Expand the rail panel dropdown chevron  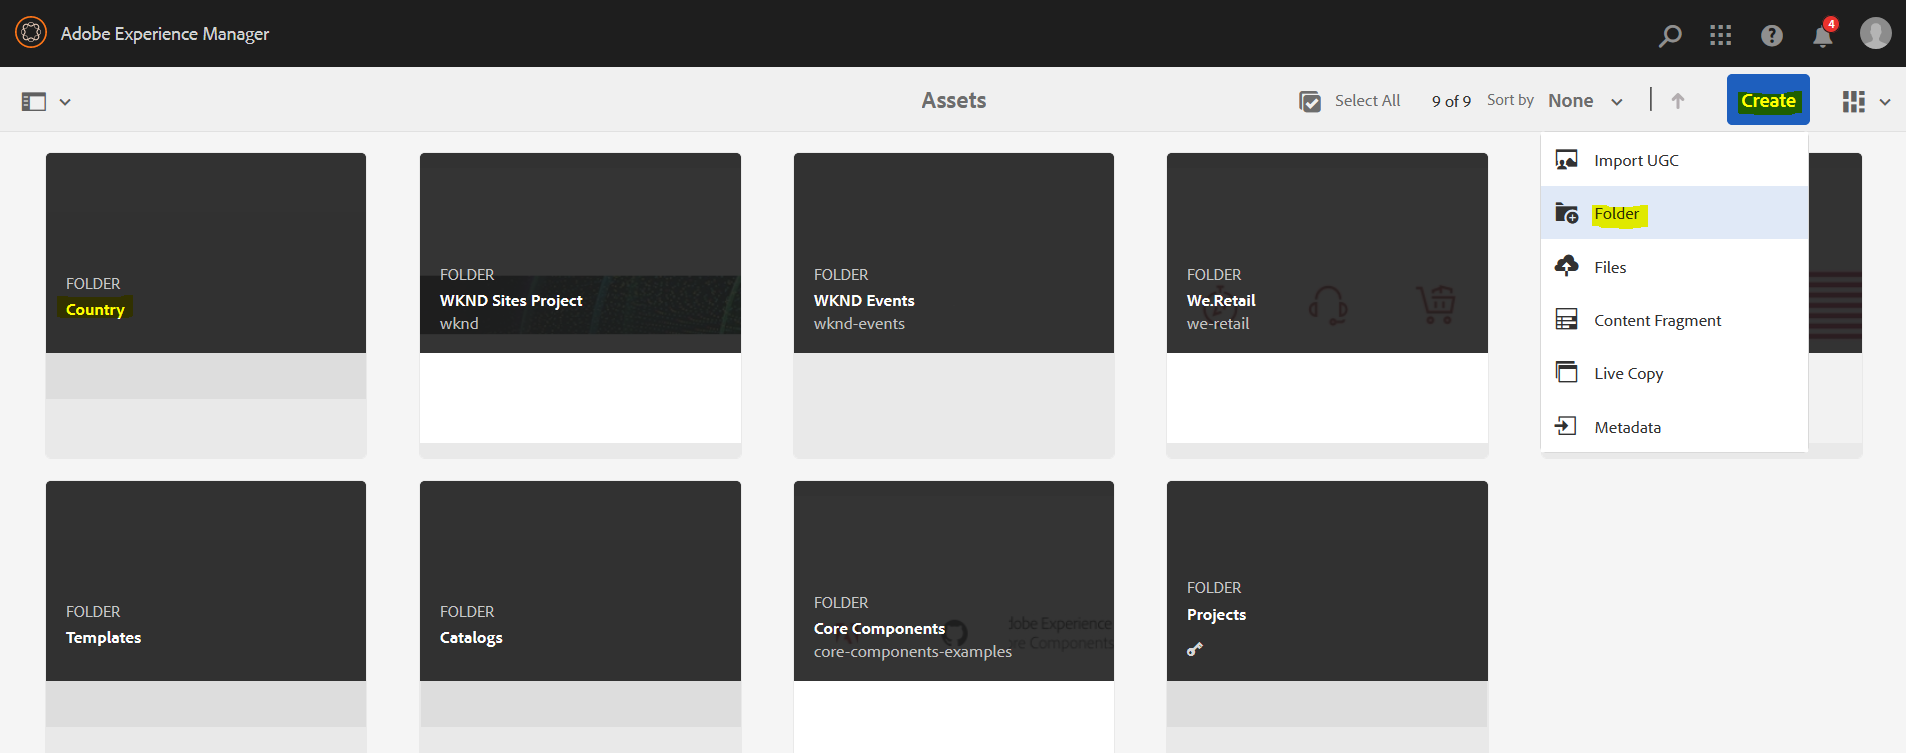(65, 102)
